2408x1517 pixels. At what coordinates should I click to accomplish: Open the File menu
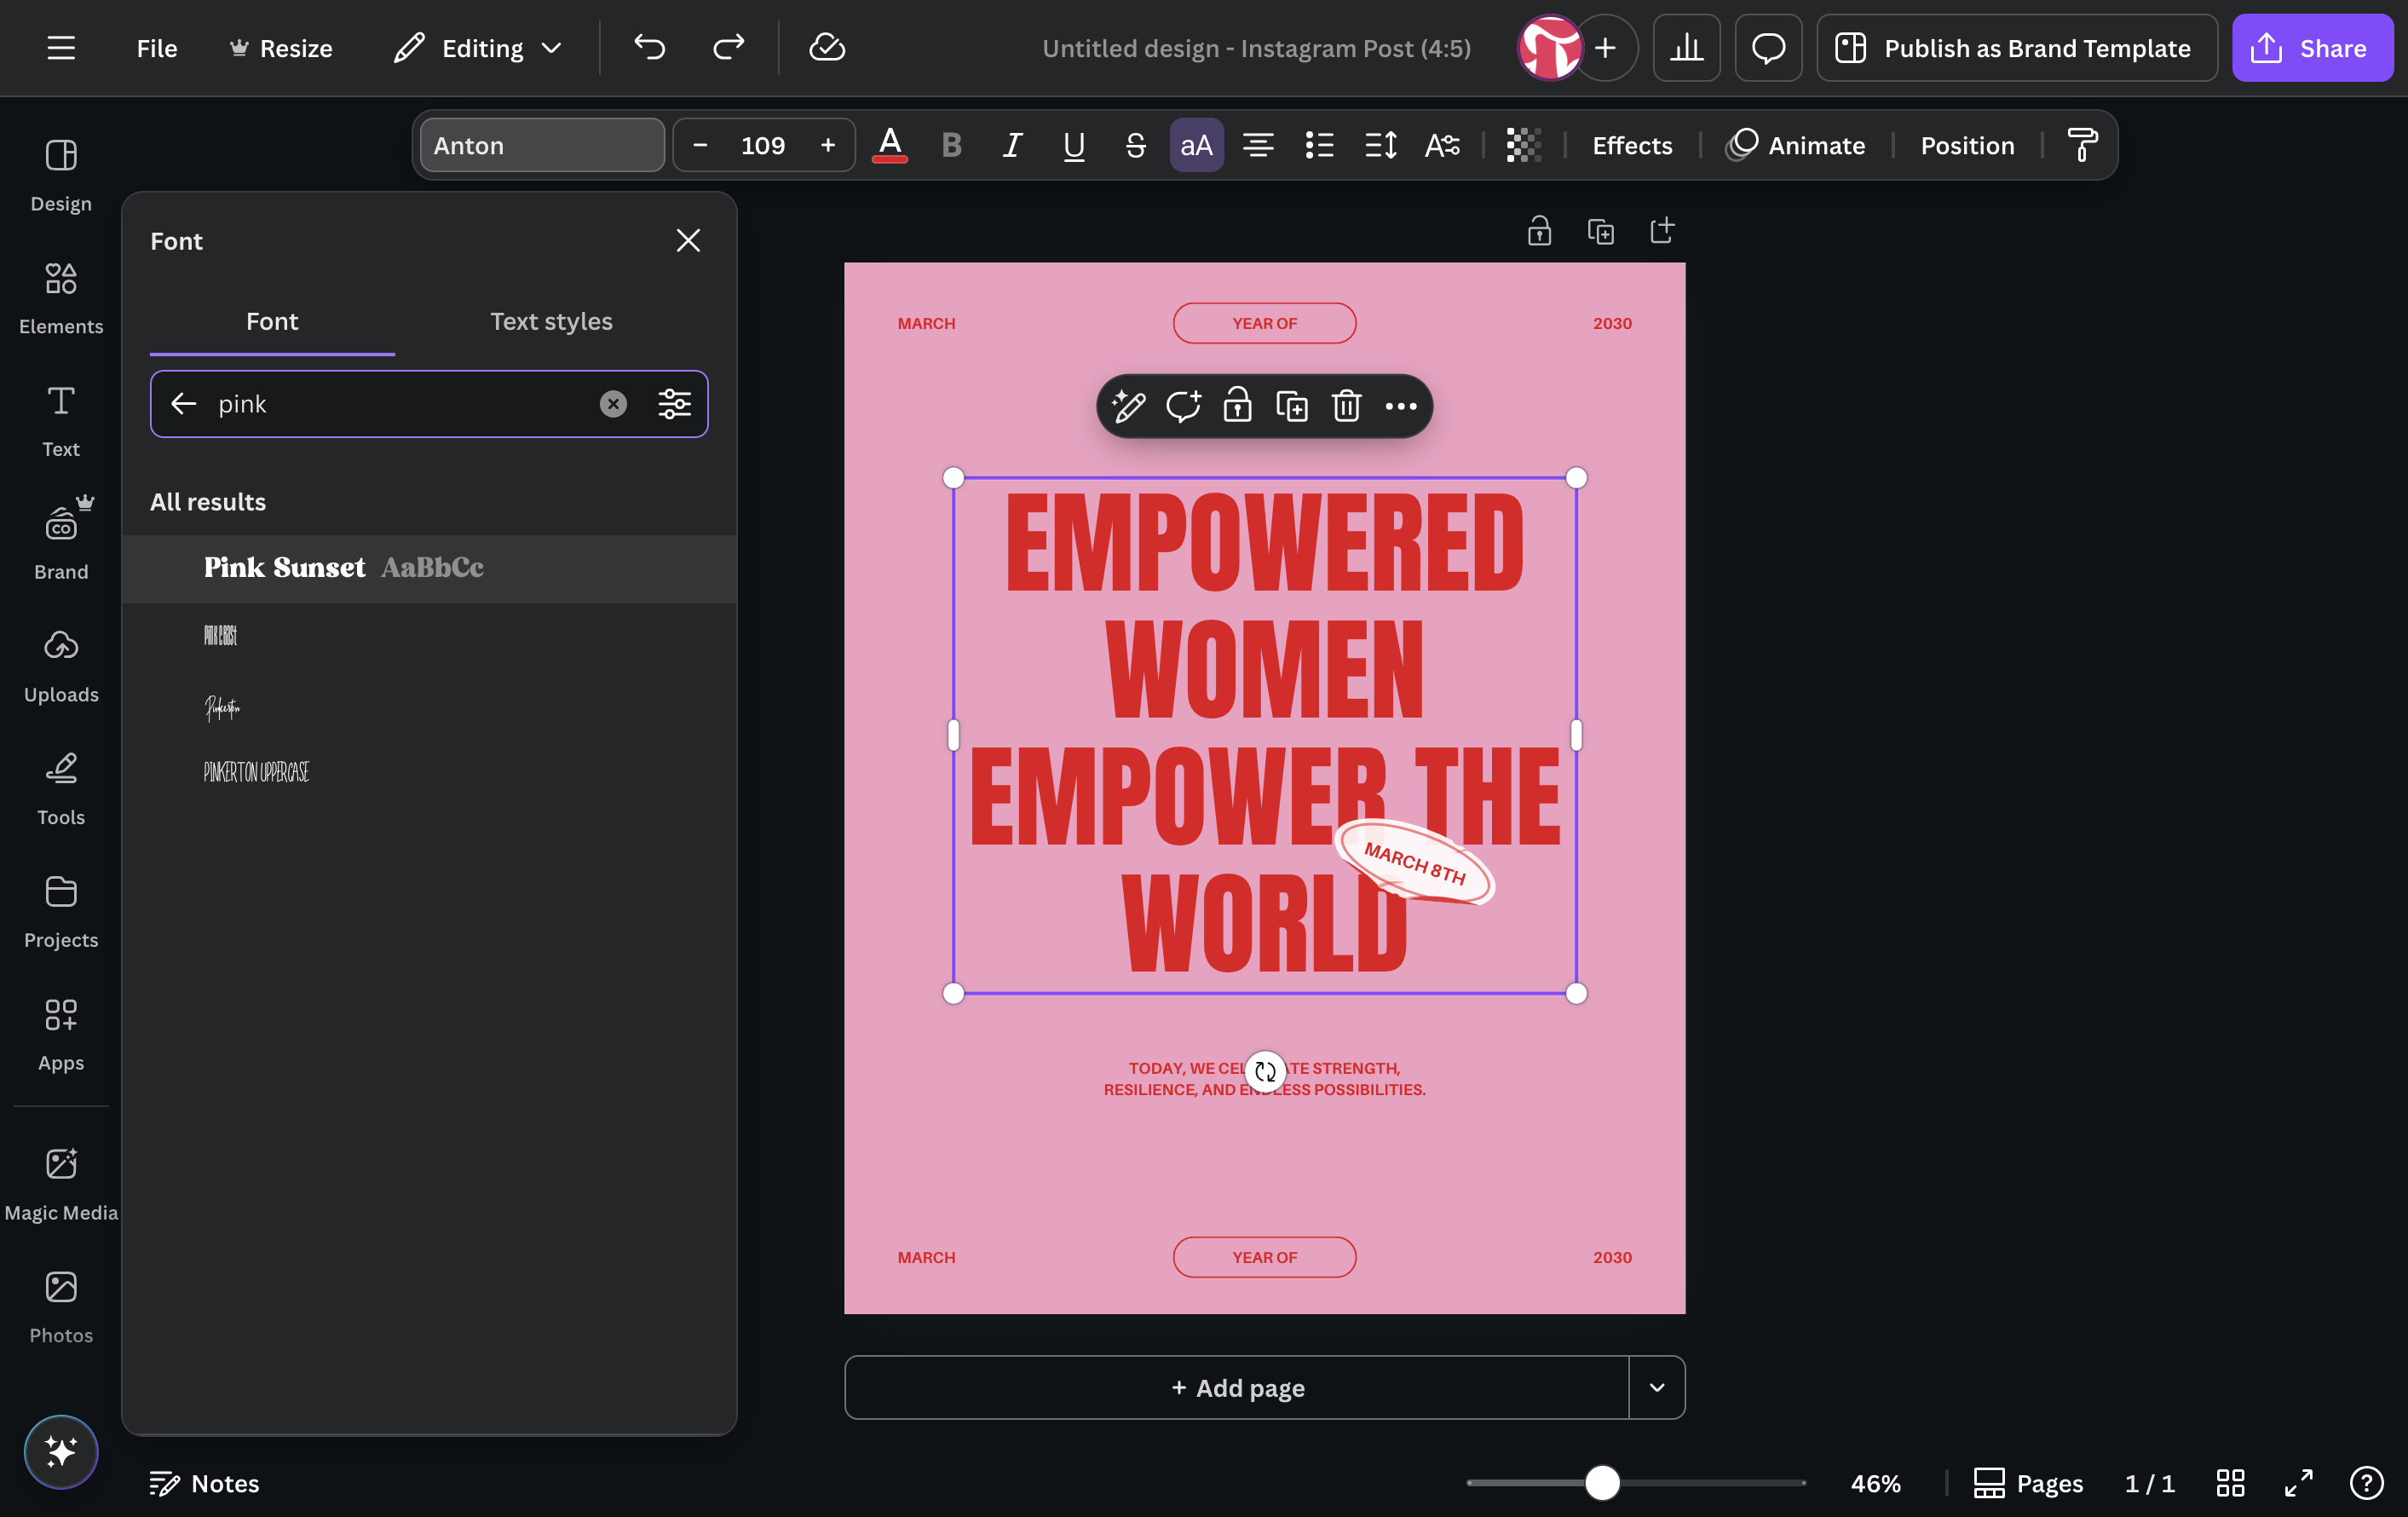pos(157,48)
